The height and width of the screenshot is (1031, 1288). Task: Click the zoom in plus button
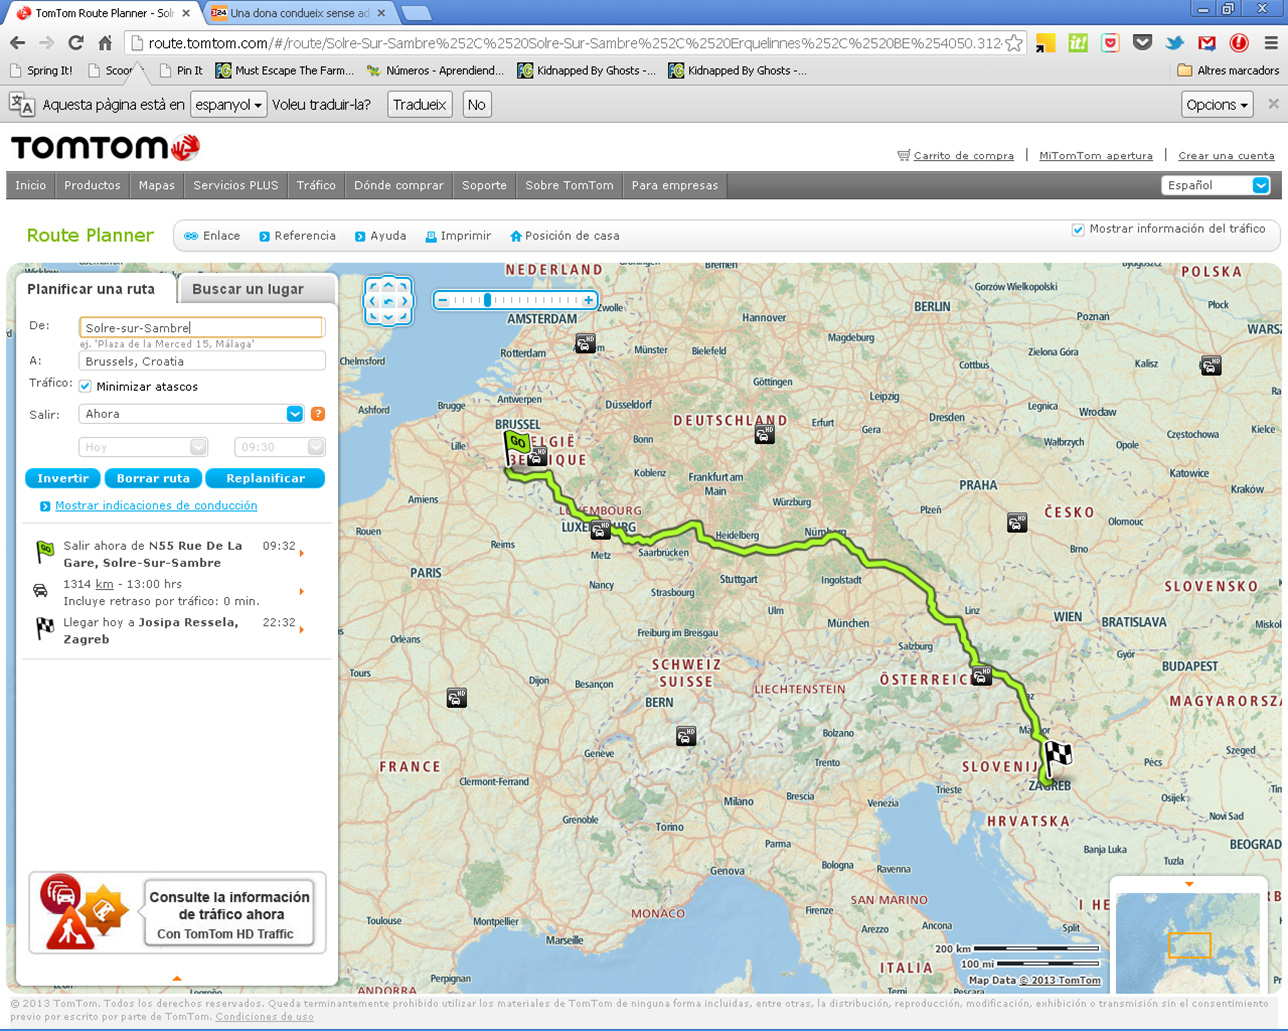589,300
